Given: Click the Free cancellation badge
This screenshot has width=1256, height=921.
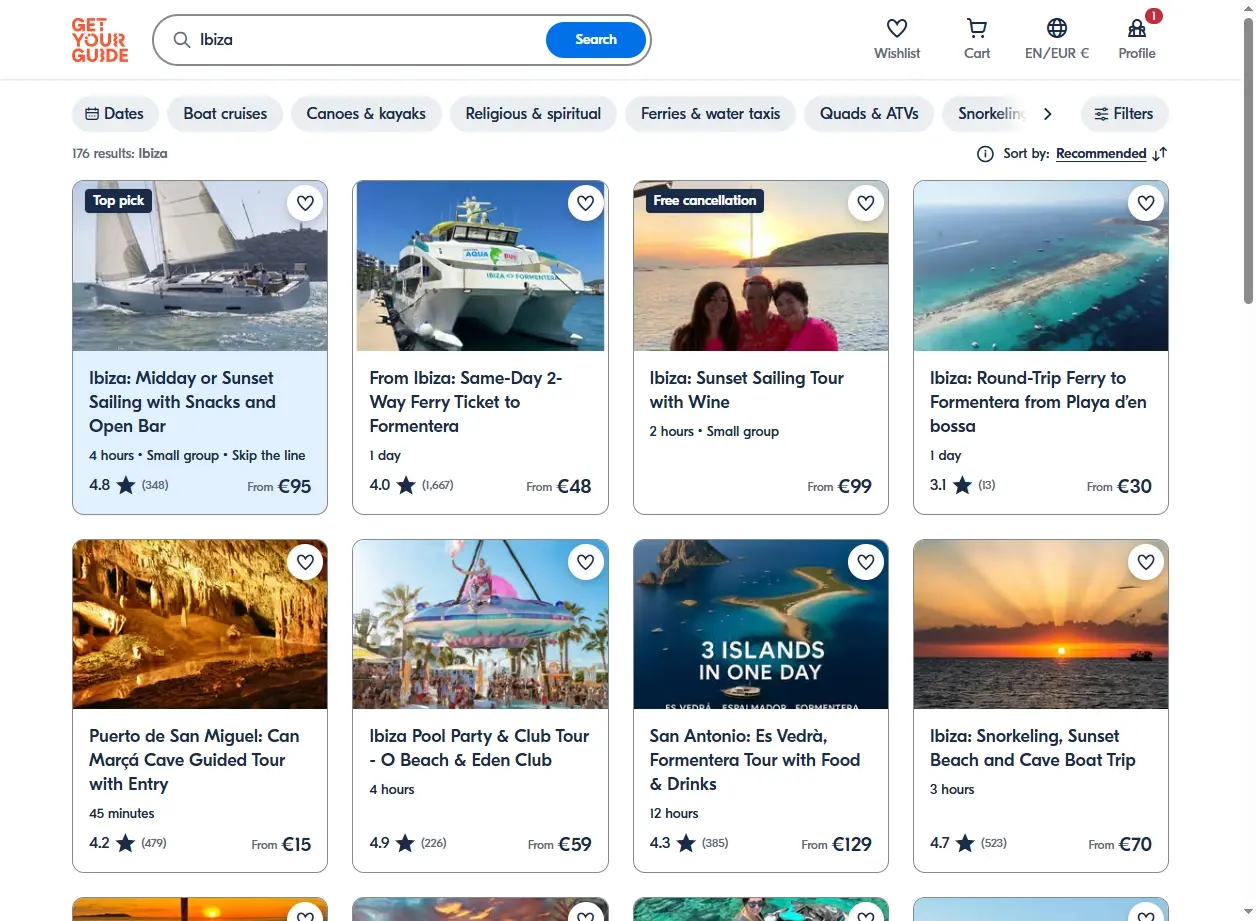Looking at the screenshot, I should [x=705, y=201].
